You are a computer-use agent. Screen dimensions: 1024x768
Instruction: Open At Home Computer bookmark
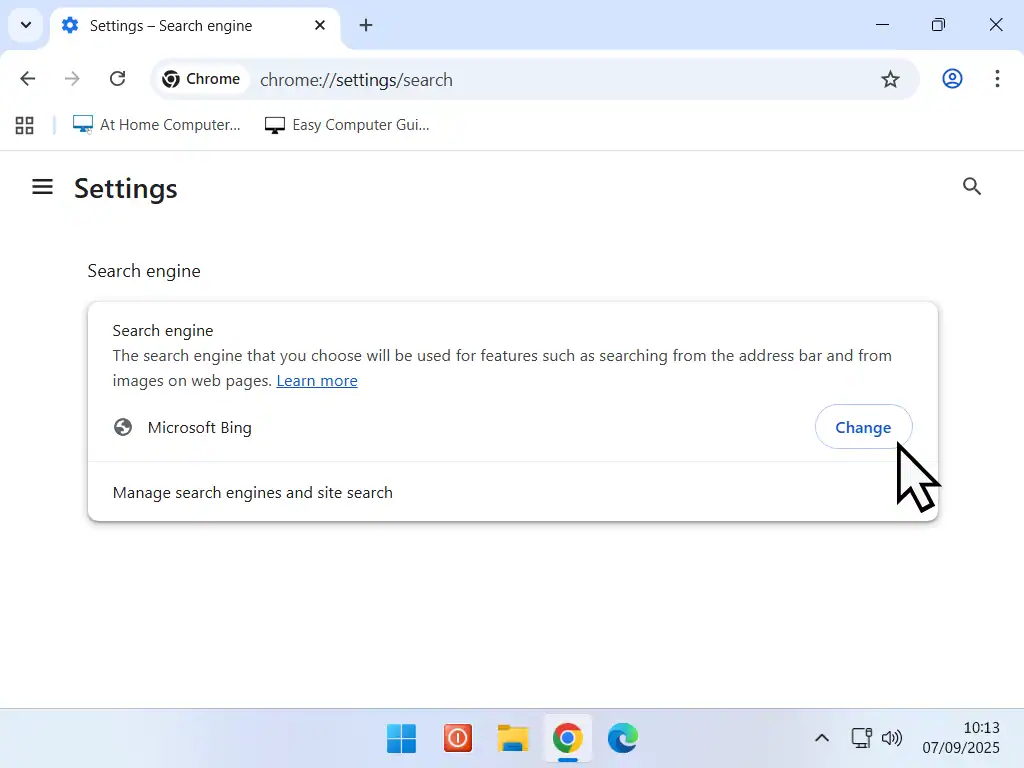[157, 125]
